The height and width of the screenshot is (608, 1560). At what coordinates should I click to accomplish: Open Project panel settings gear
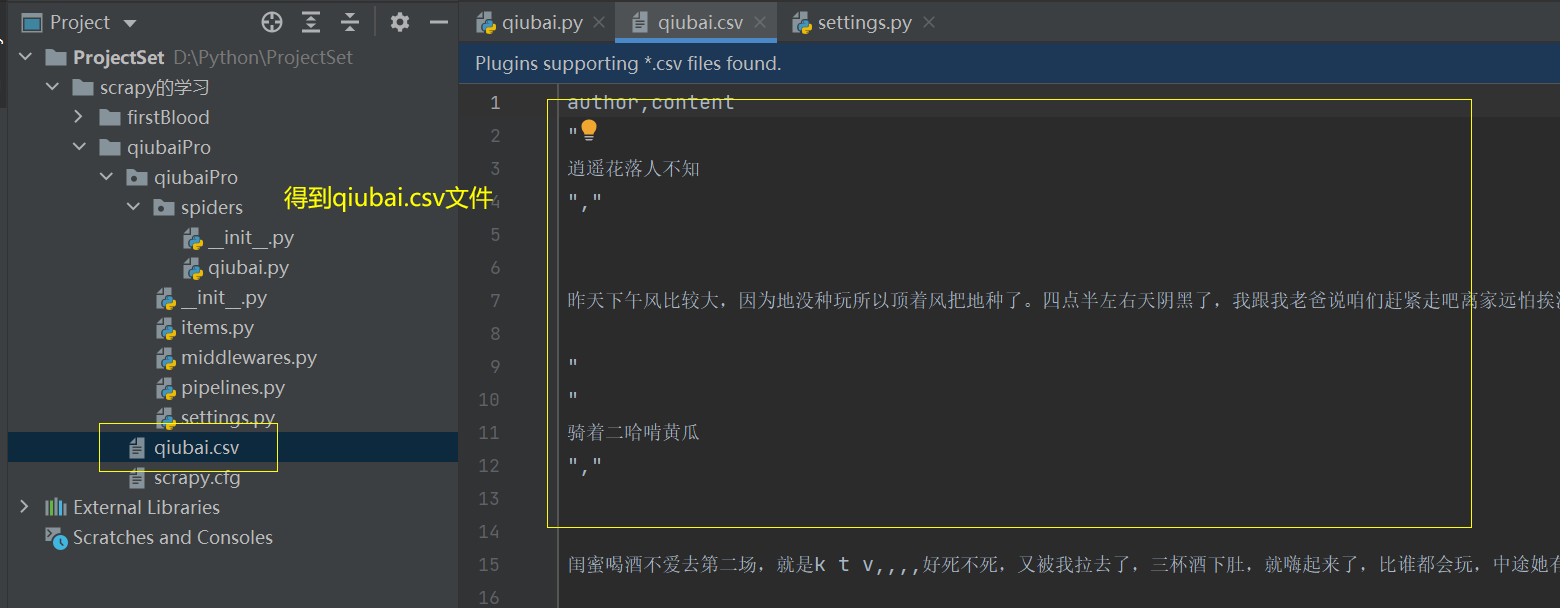[400, 22]
